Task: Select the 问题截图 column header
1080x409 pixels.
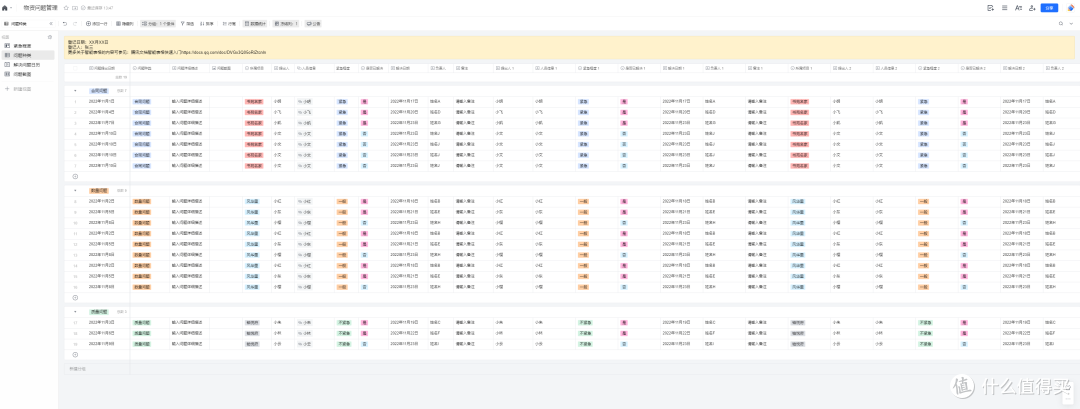Action: pos(227,68)
